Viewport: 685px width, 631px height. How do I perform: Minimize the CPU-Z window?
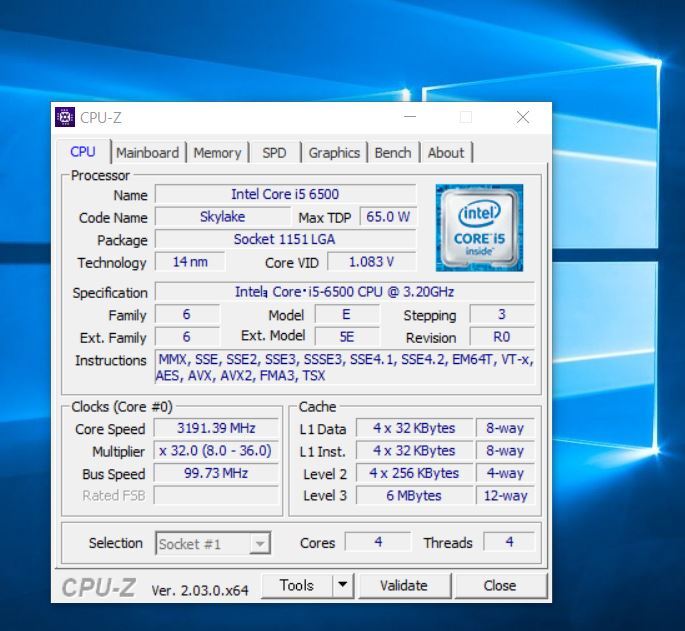(410, 117)
